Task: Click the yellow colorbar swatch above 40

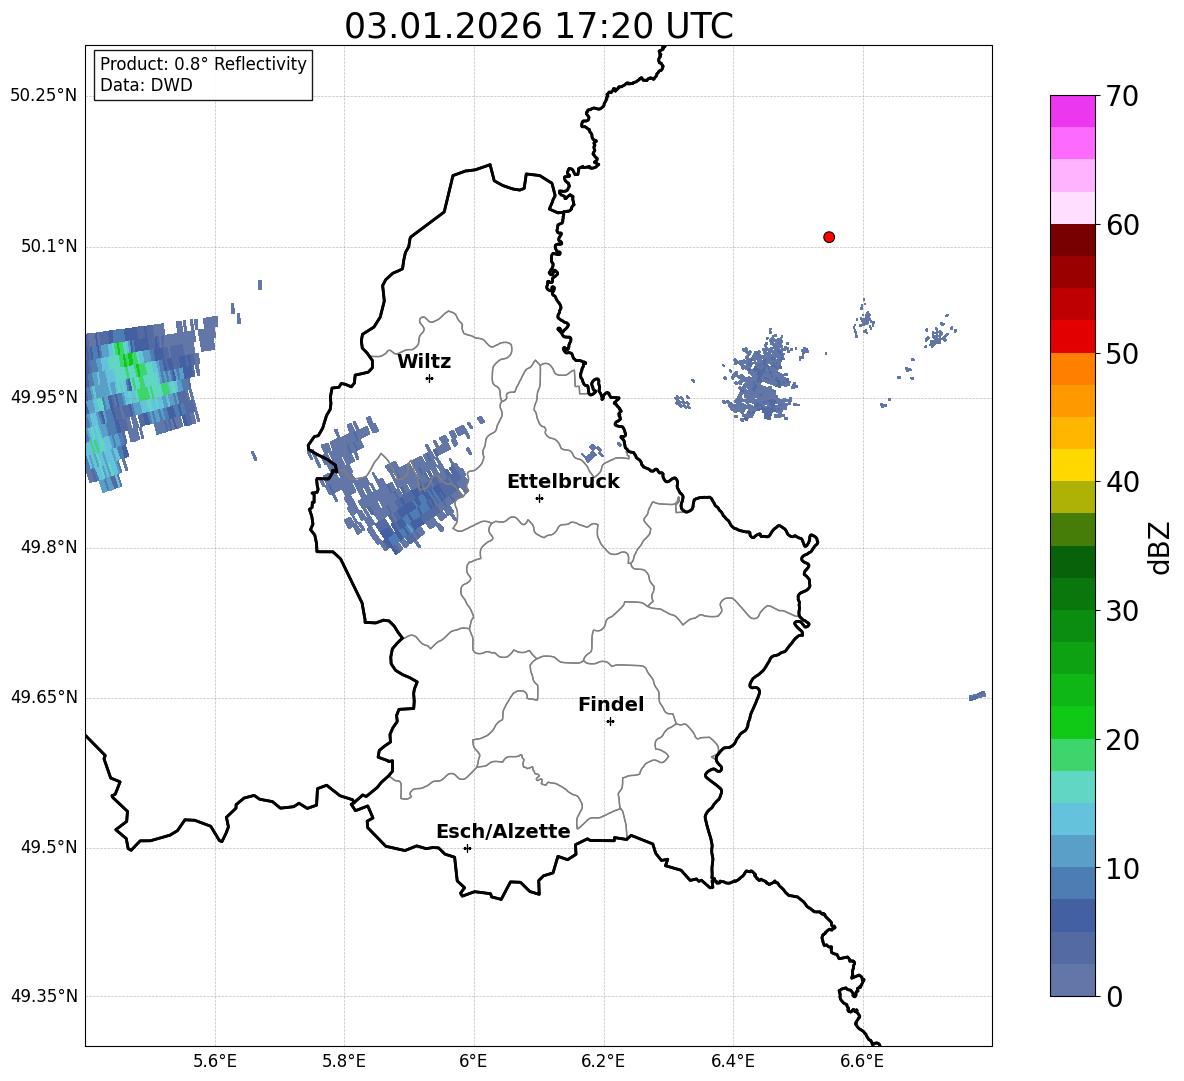Action: pyautogui.click(x=1072, y=465)
